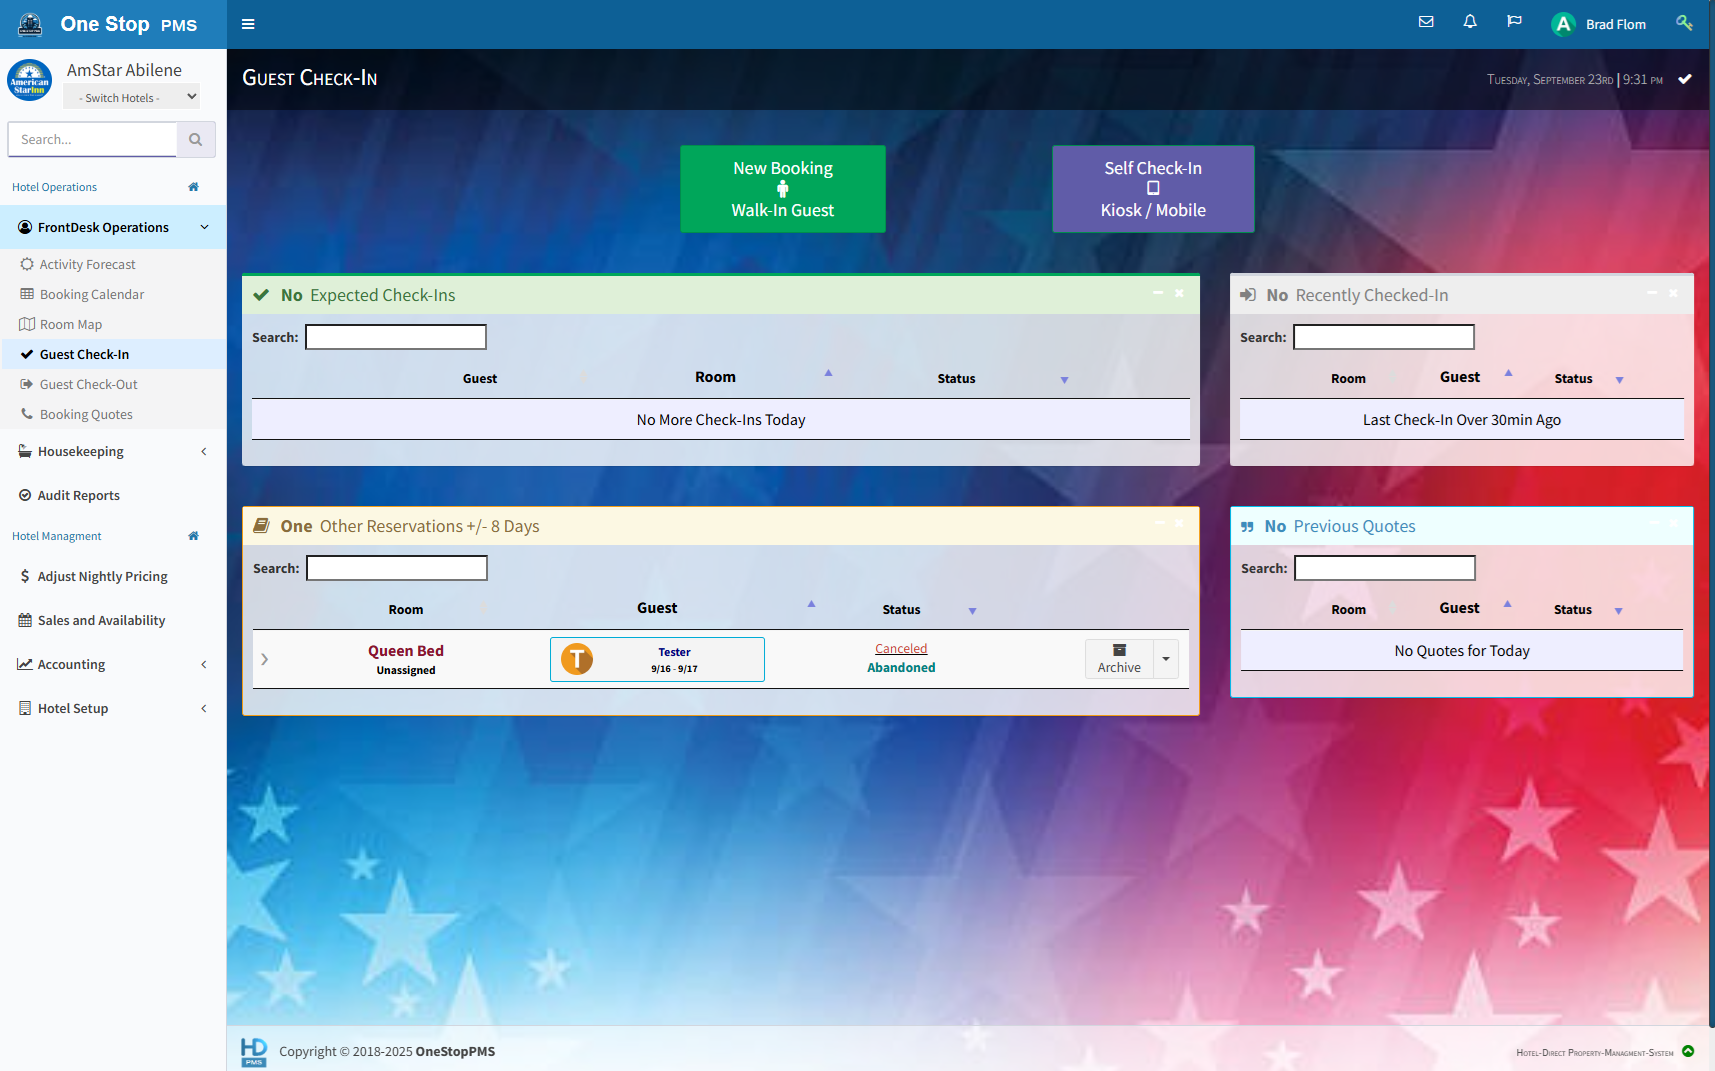This screenshot has width=1715, height=1071.
Task: Open Booking Calendar in sidebar
Action: [x=92, y=294]
